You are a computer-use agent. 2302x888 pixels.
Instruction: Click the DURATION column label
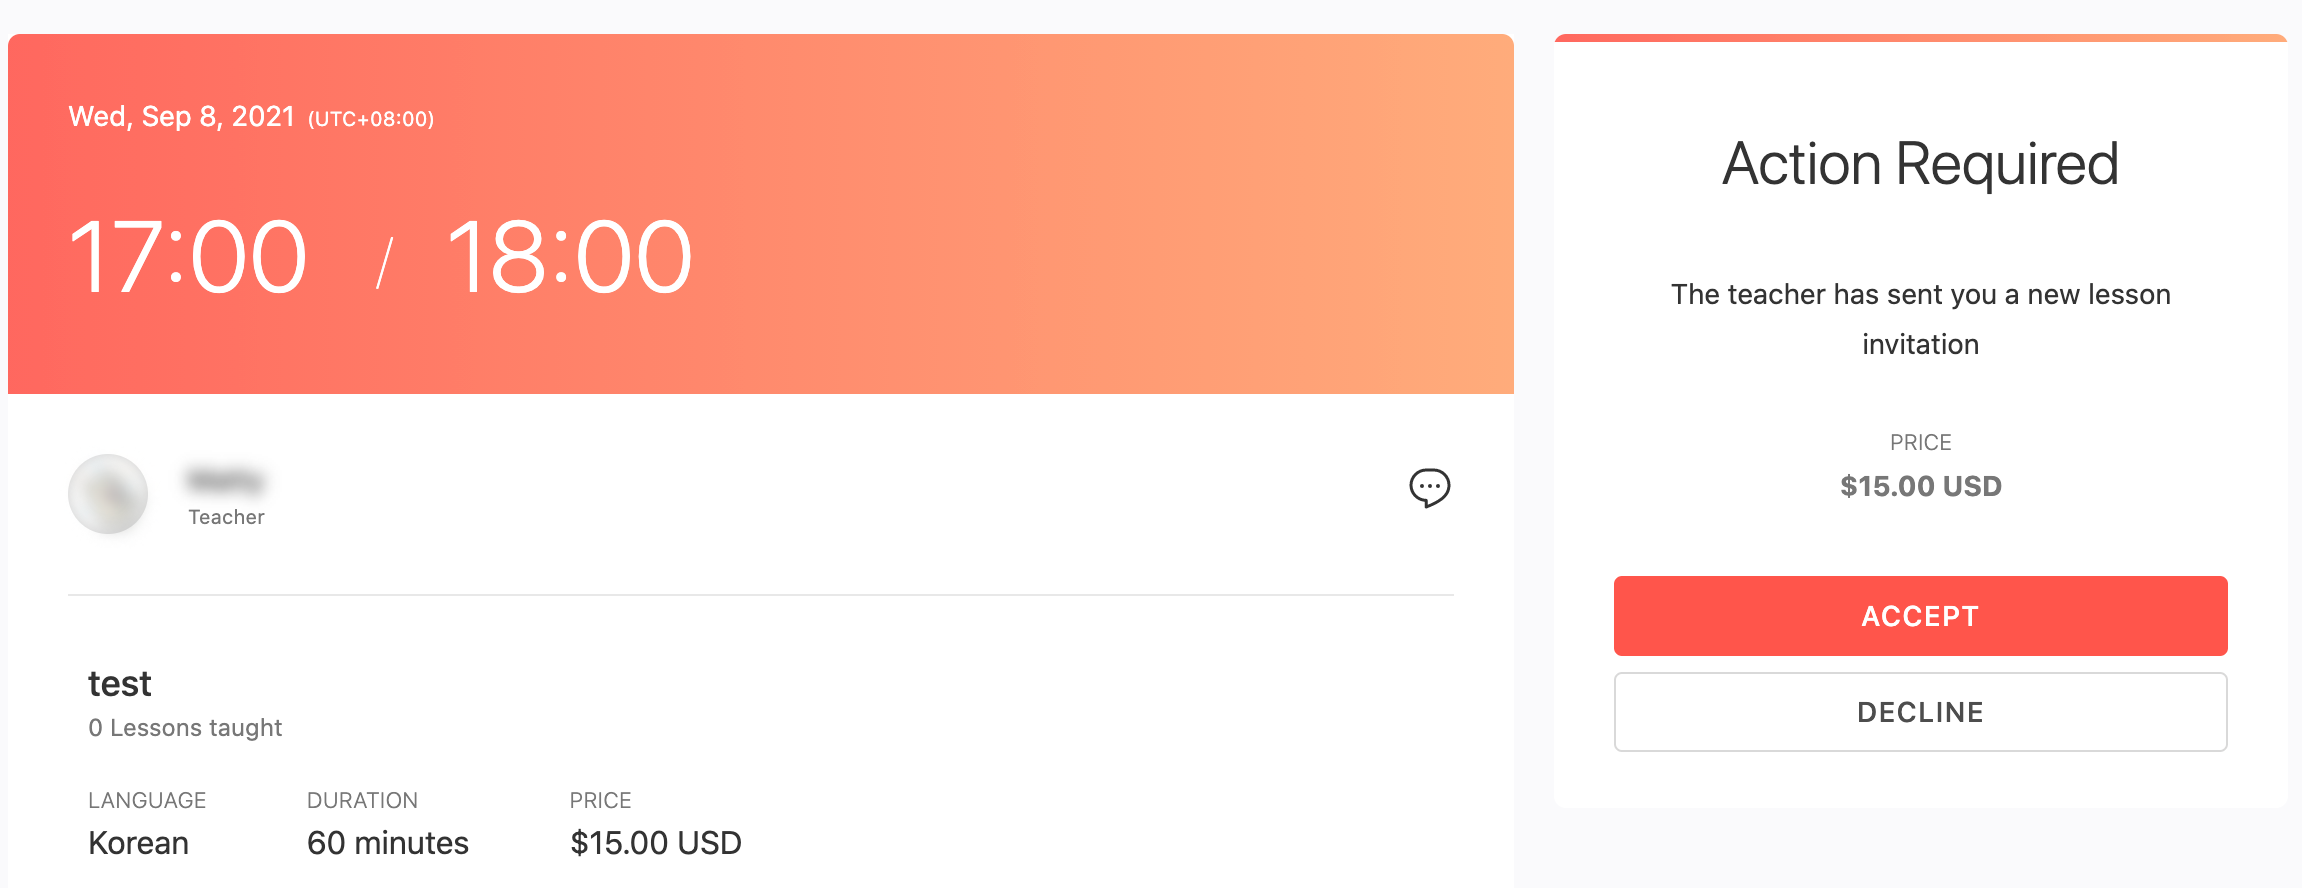point(362,800)
